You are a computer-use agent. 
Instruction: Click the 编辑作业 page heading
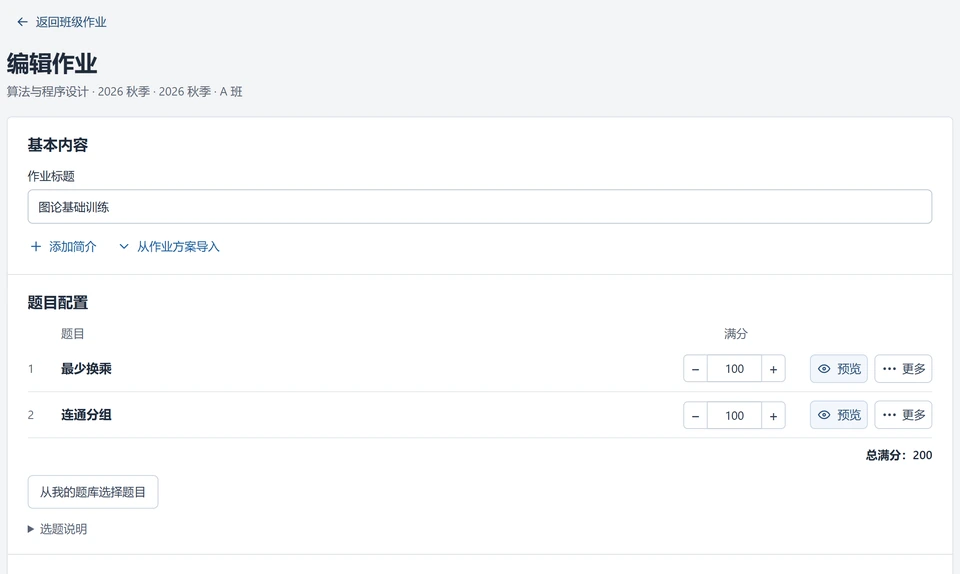[x=52, y=64]
